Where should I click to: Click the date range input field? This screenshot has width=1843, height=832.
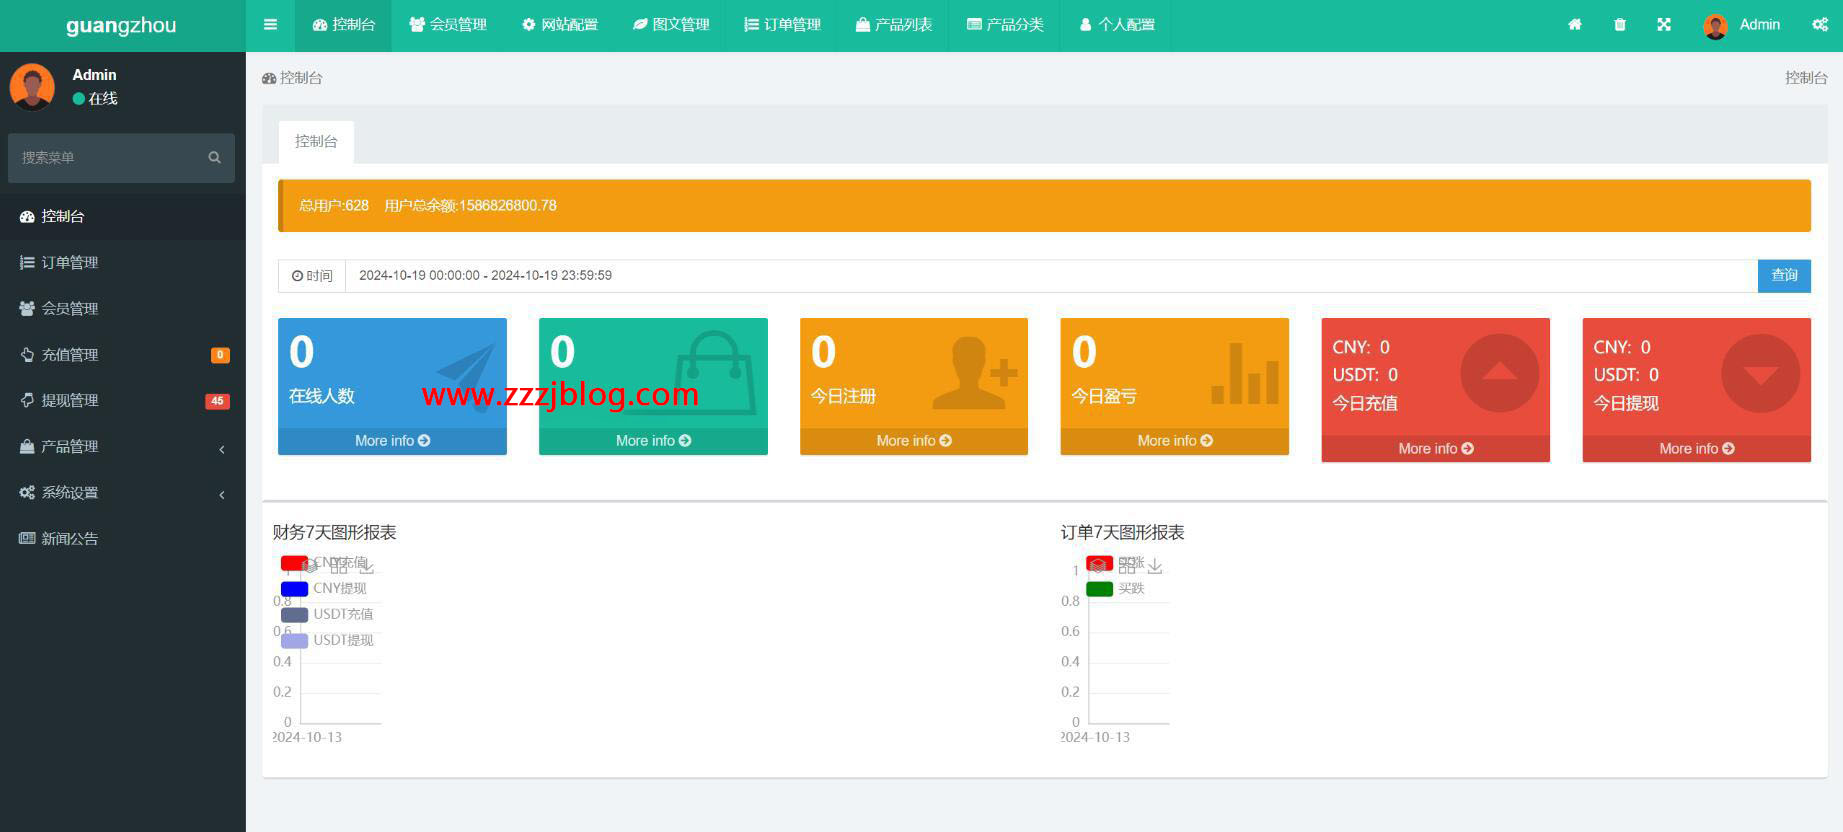tap(1051, 276)
